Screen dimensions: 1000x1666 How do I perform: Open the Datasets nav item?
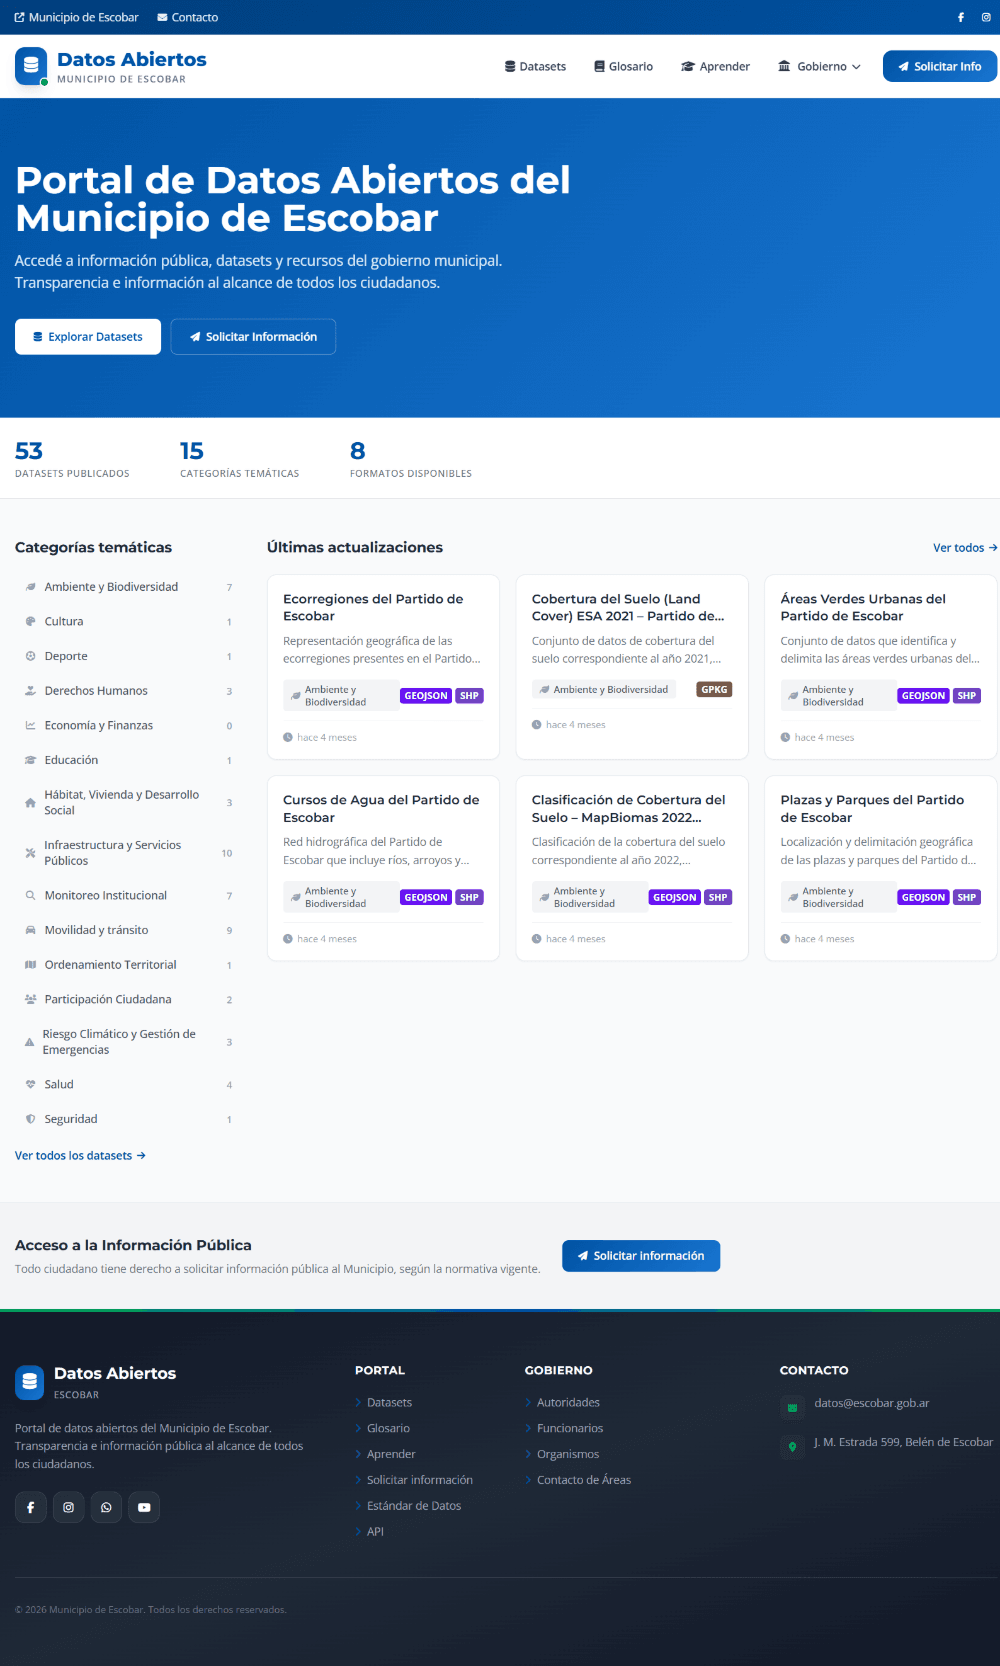pos(535,66)
